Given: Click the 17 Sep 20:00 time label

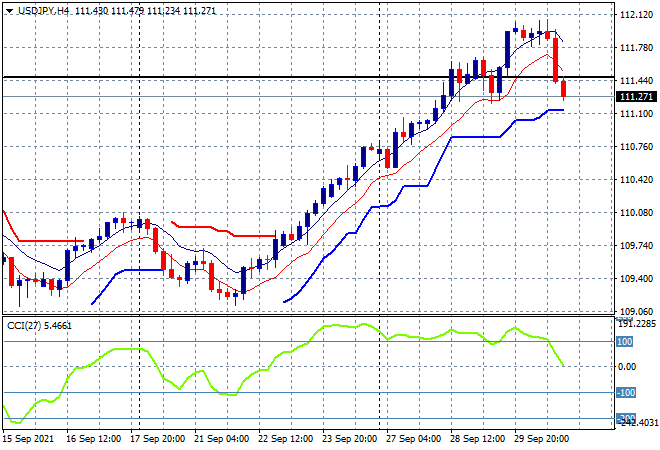Looking at the screenshot, I should coord(157,439).
